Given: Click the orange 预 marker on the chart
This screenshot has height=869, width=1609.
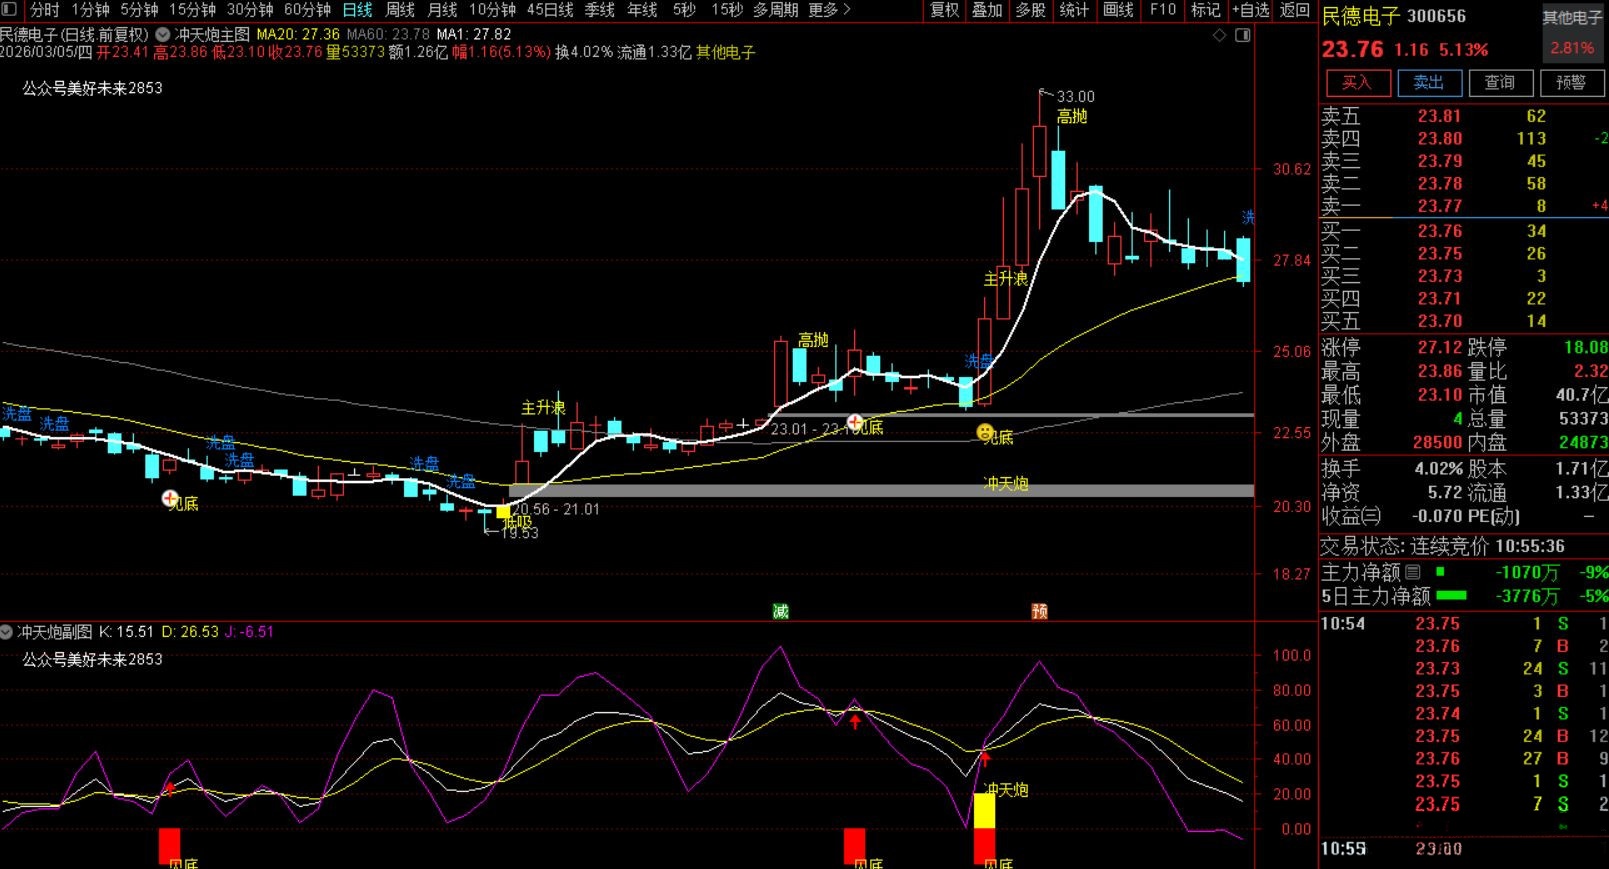Looking at the screenshot, I should [x=1039, y=611].
